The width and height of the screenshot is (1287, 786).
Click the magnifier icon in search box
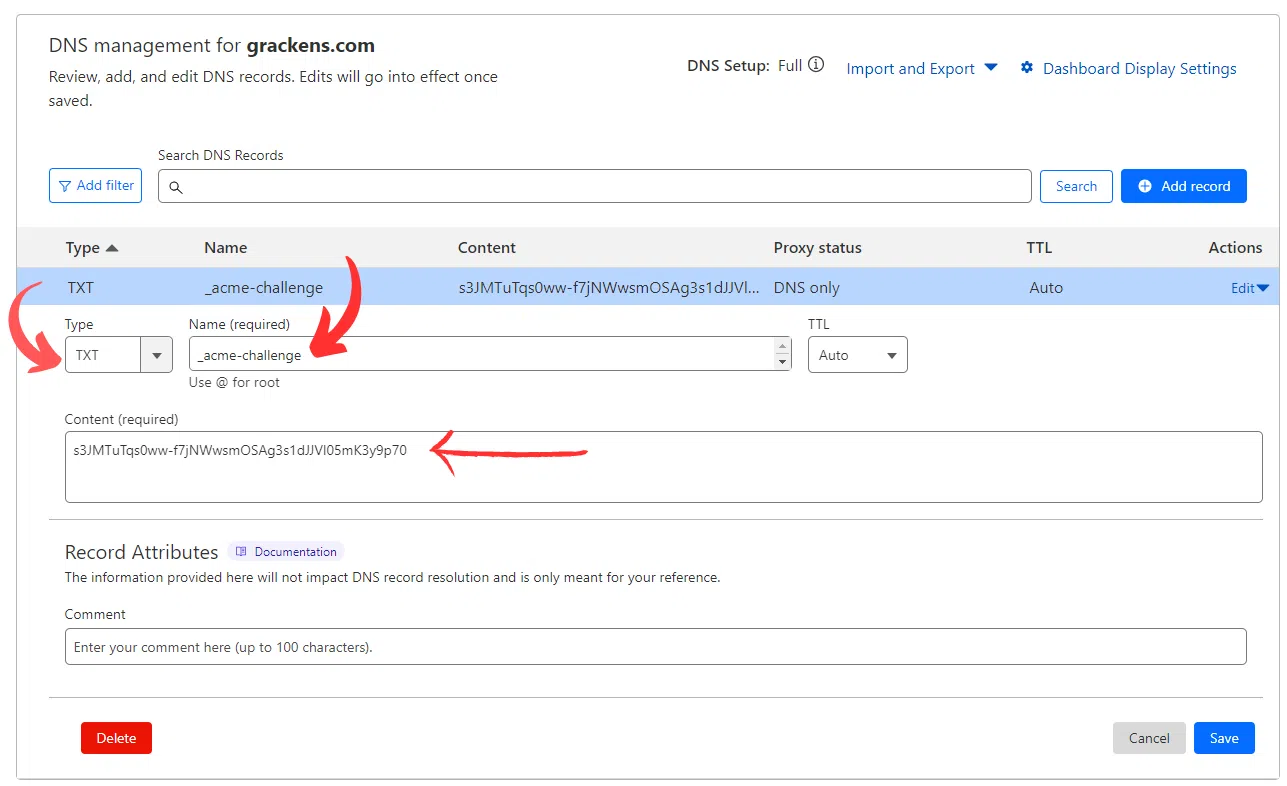tap(176, 187)
